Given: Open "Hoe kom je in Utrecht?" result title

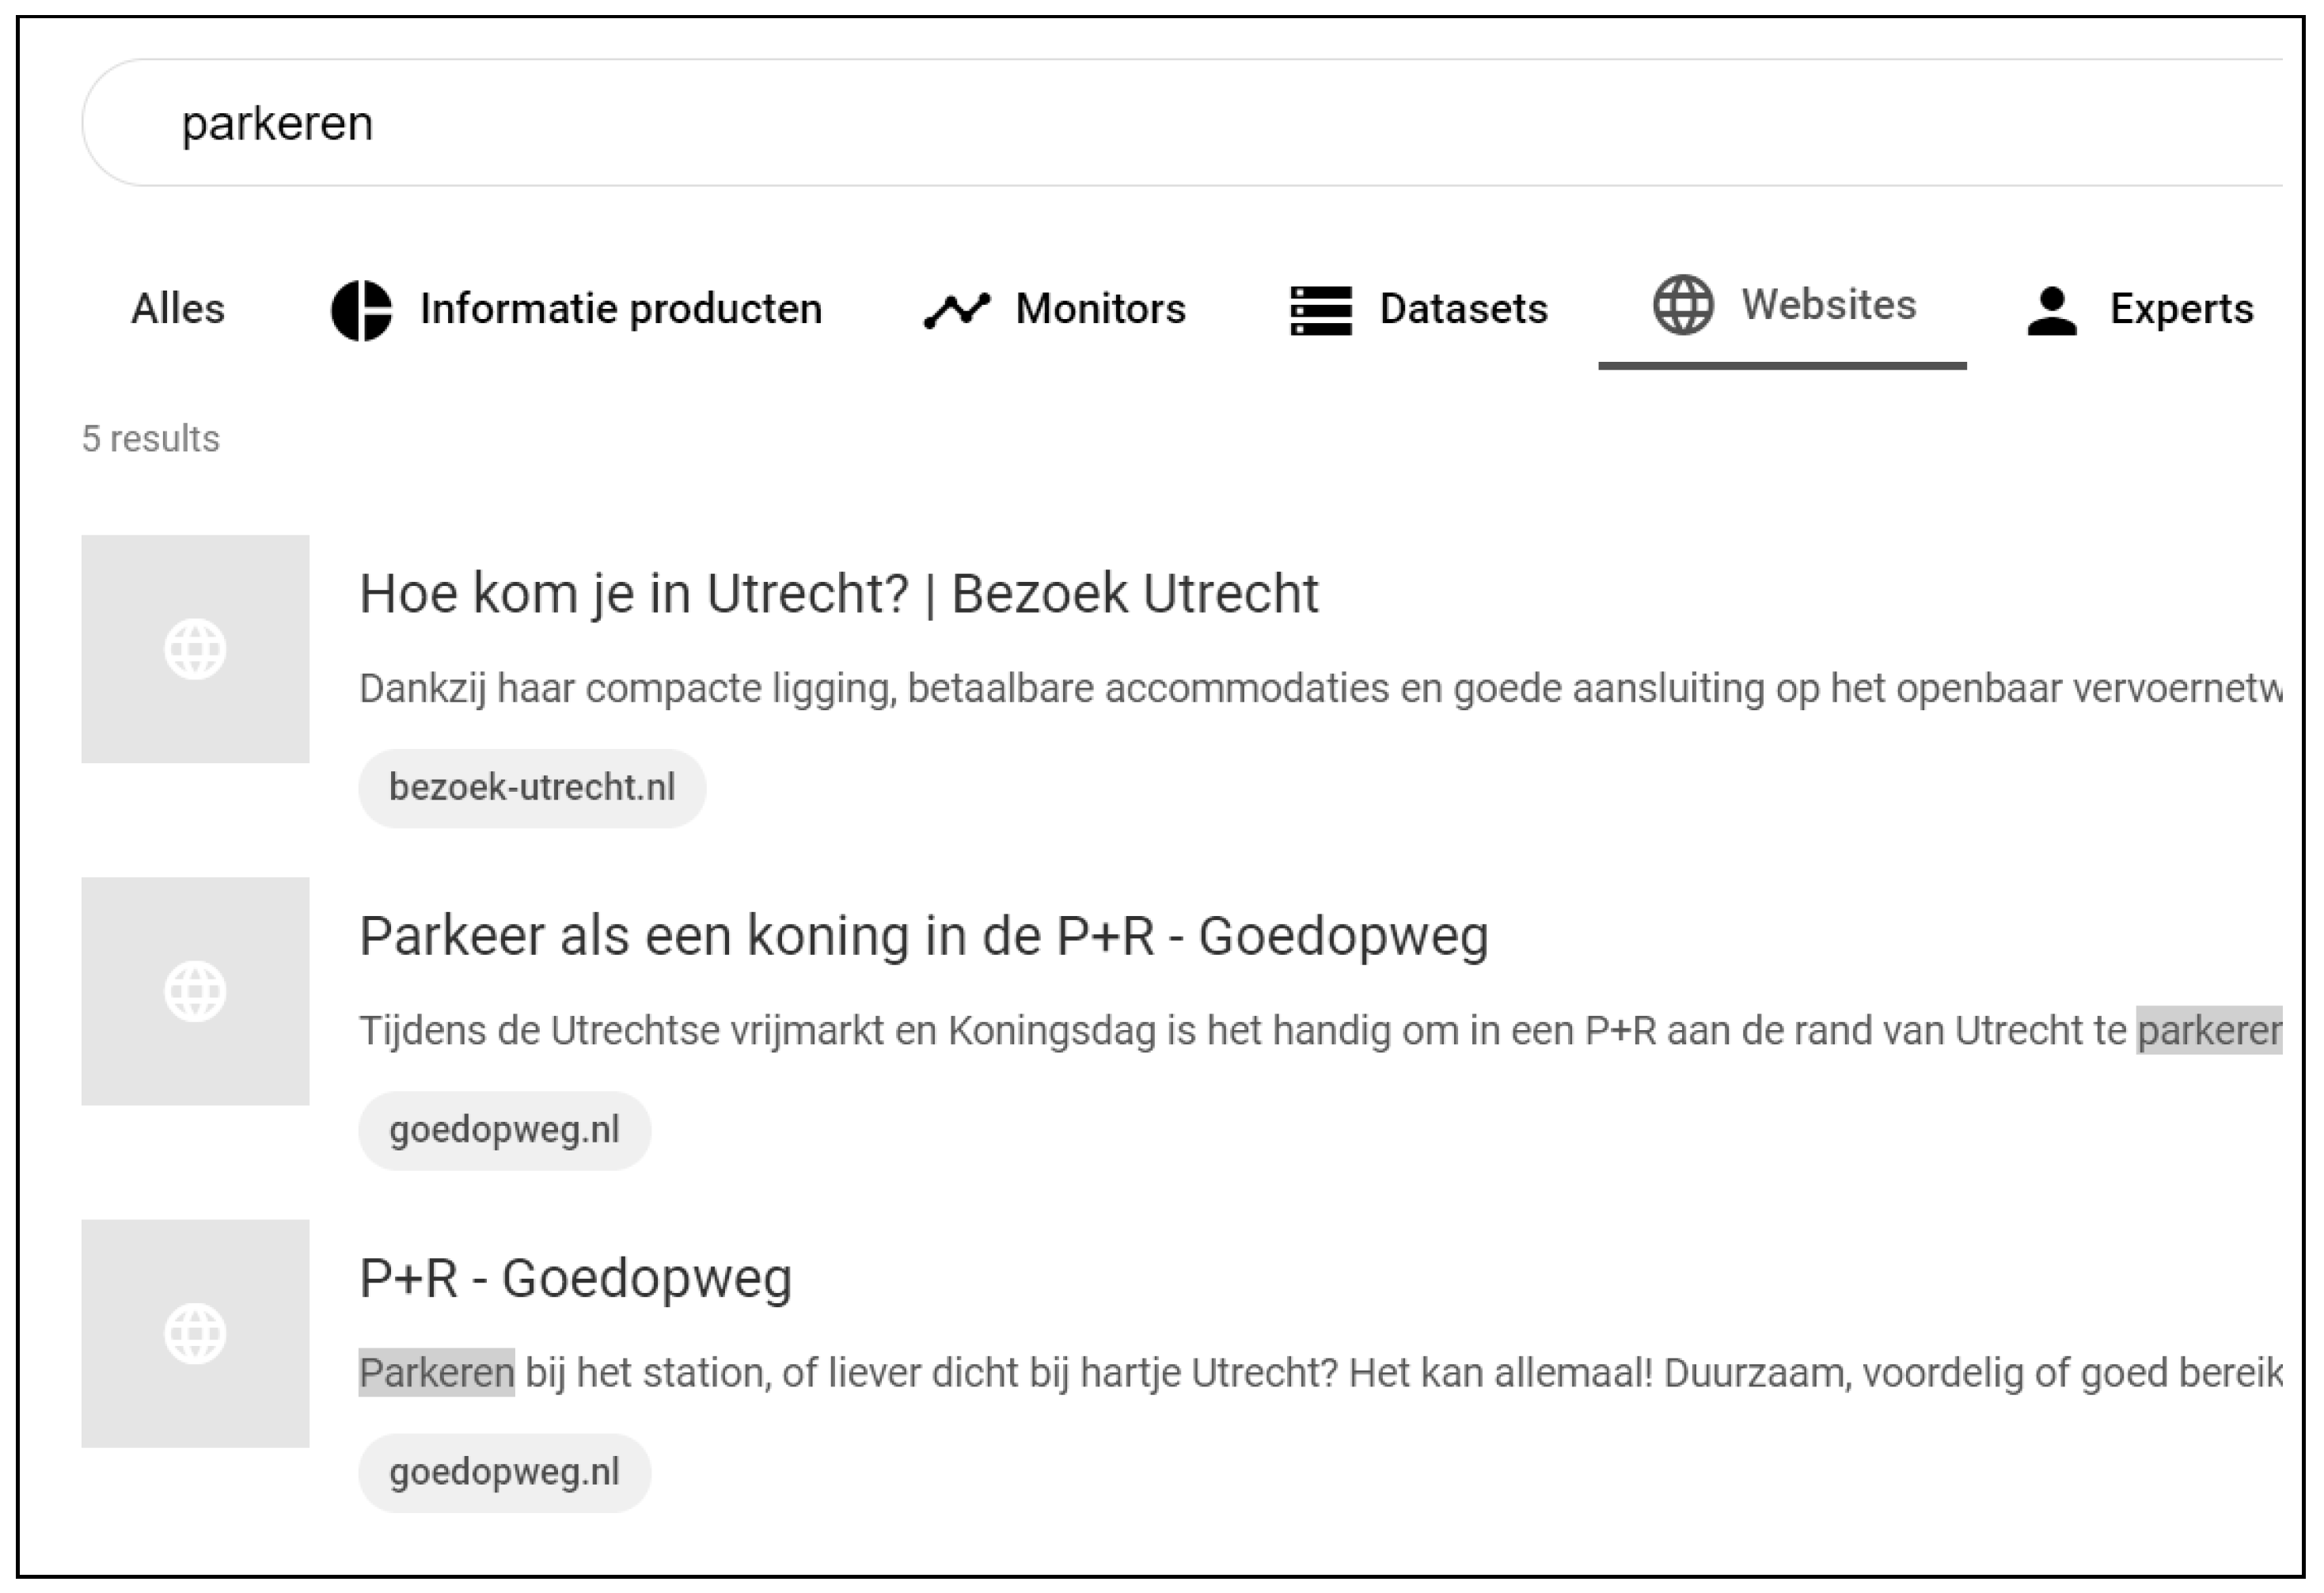Looking at the screenshot, I should tap(838, 594).
